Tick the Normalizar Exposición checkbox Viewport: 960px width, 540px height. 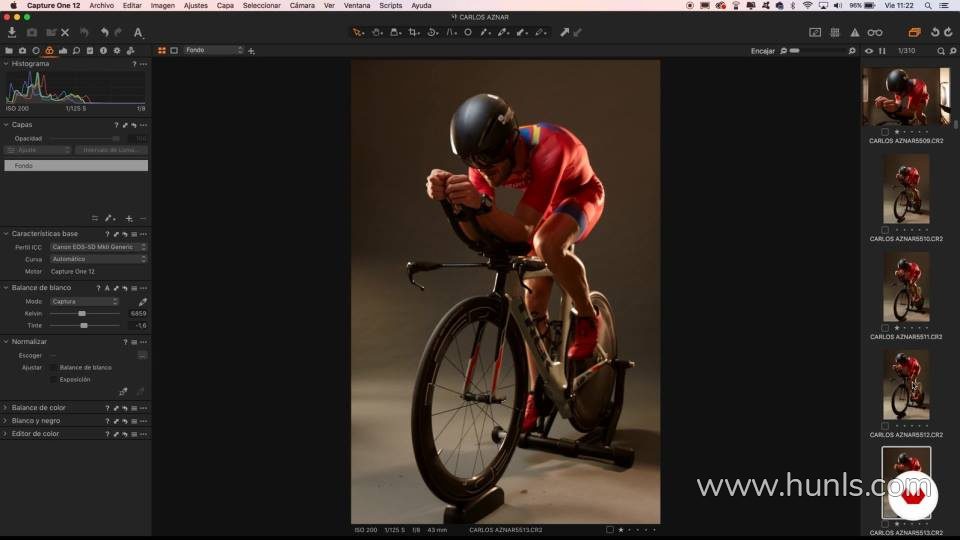pos(54,380)
